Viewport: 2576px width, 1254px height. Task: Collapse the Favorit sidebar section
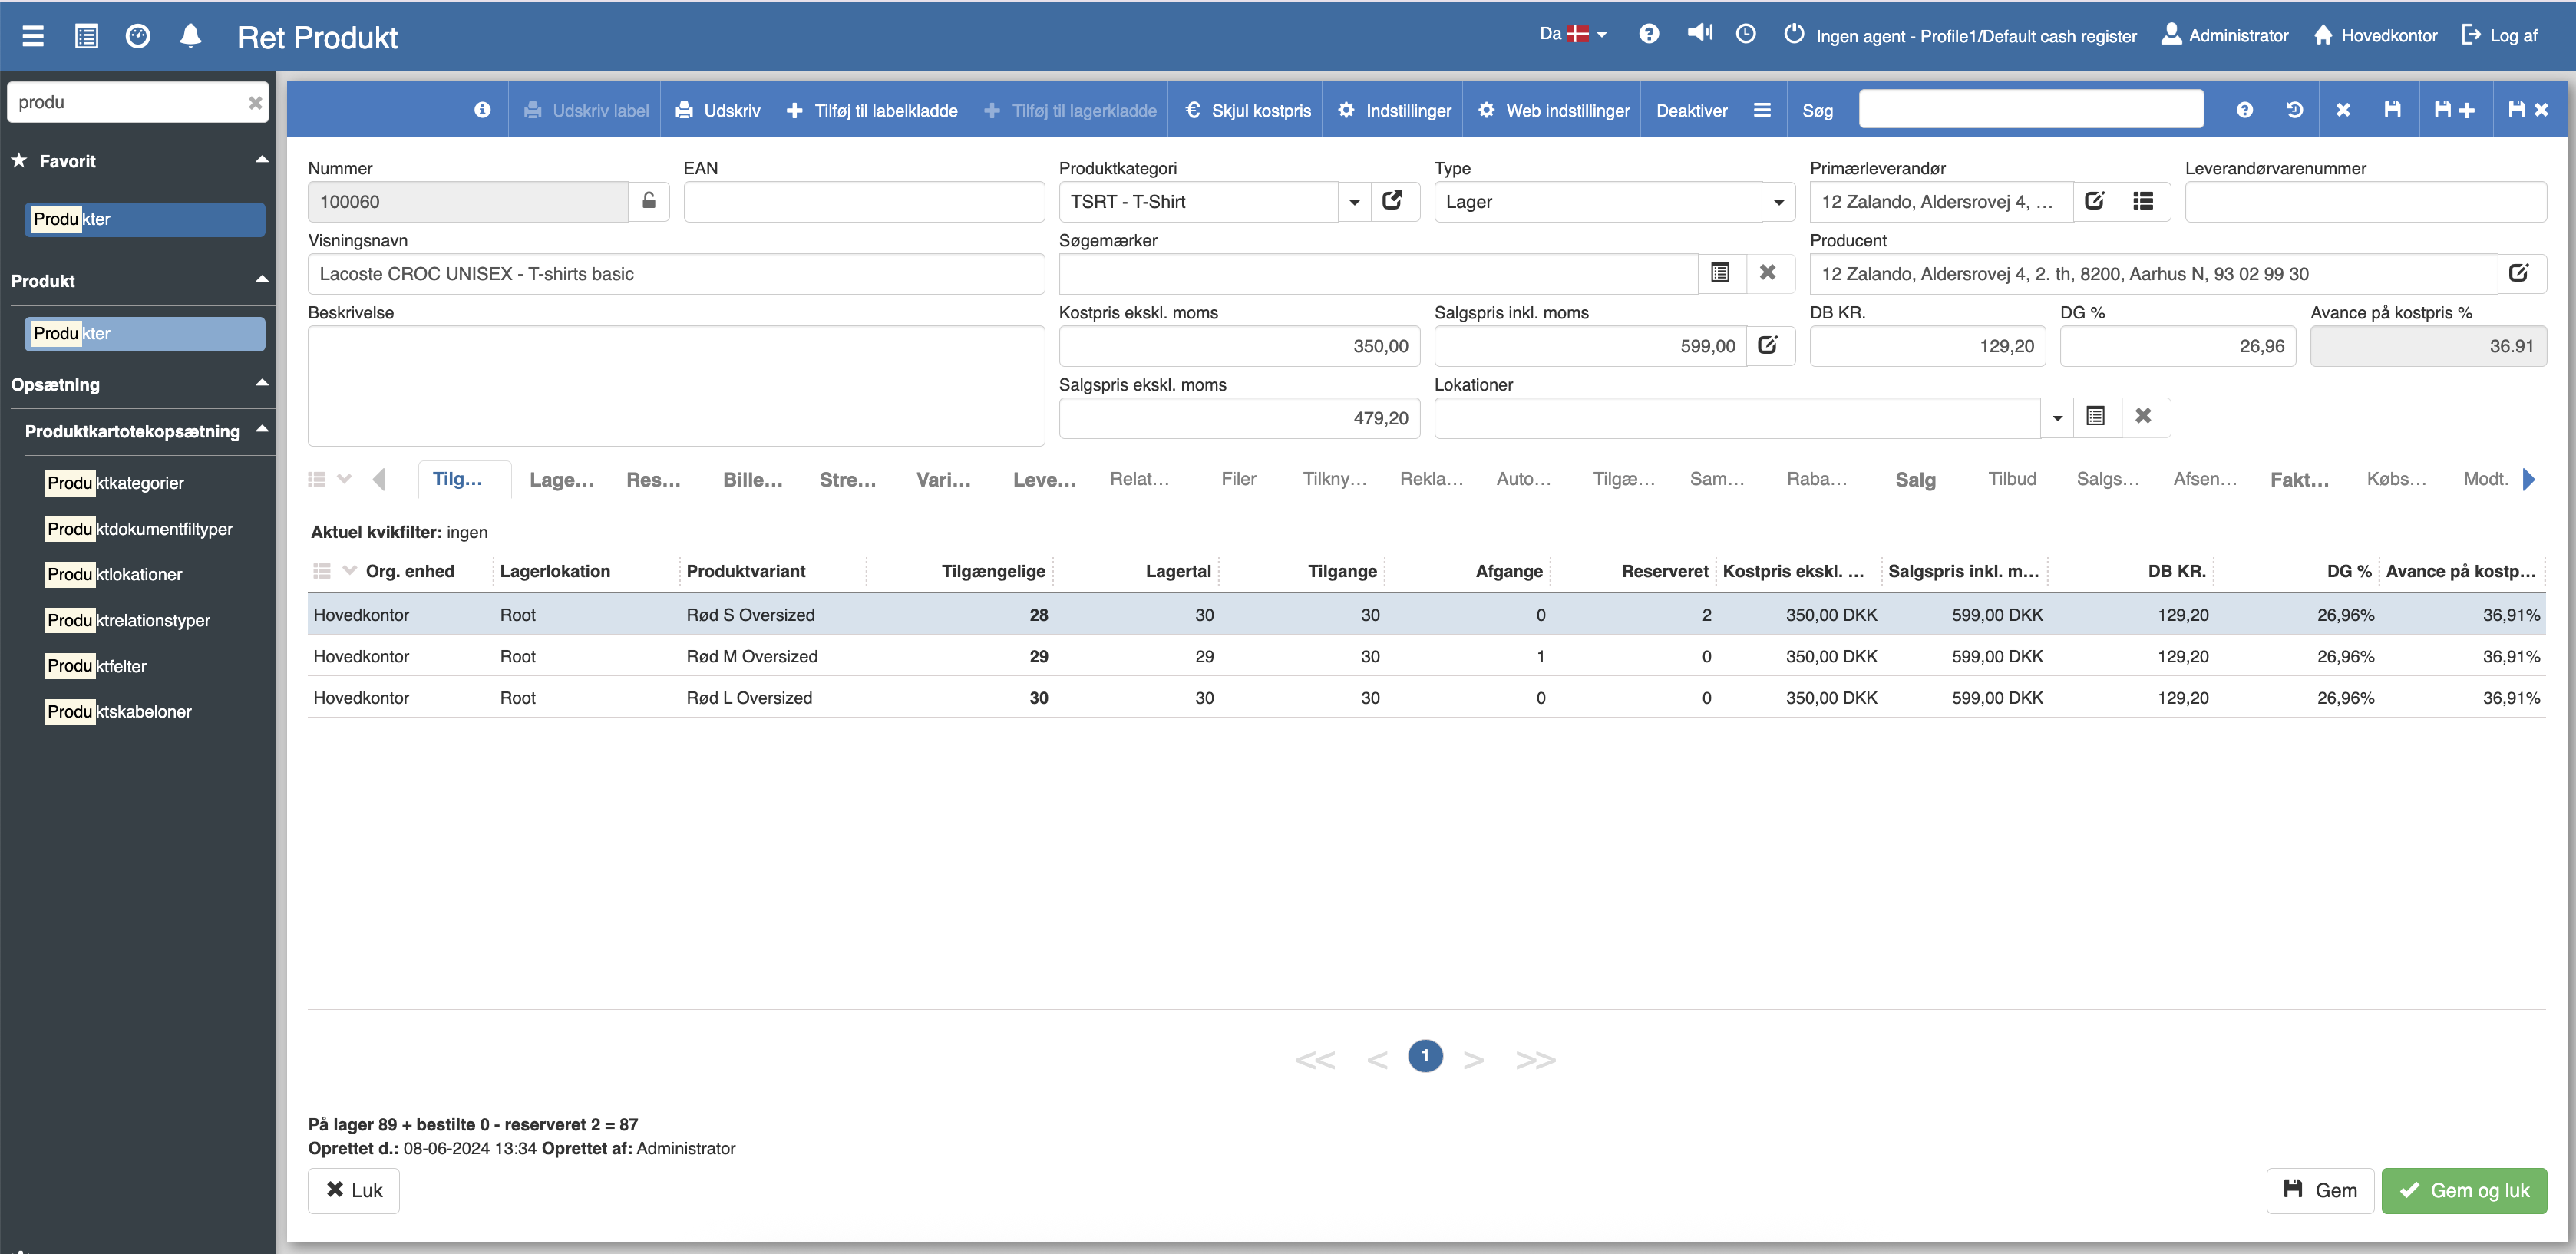pyautogui.click(x=262, y=160)
